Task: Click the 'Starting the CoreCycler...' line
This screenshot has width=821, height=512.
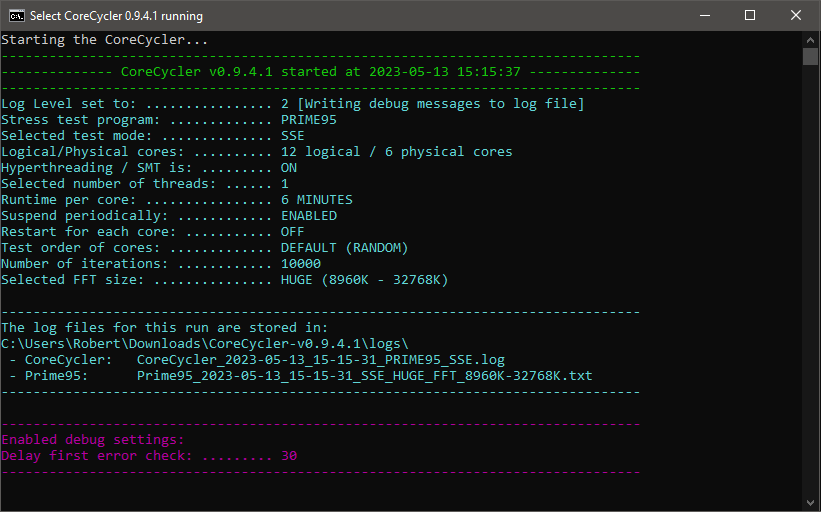Action: point(105,40)
